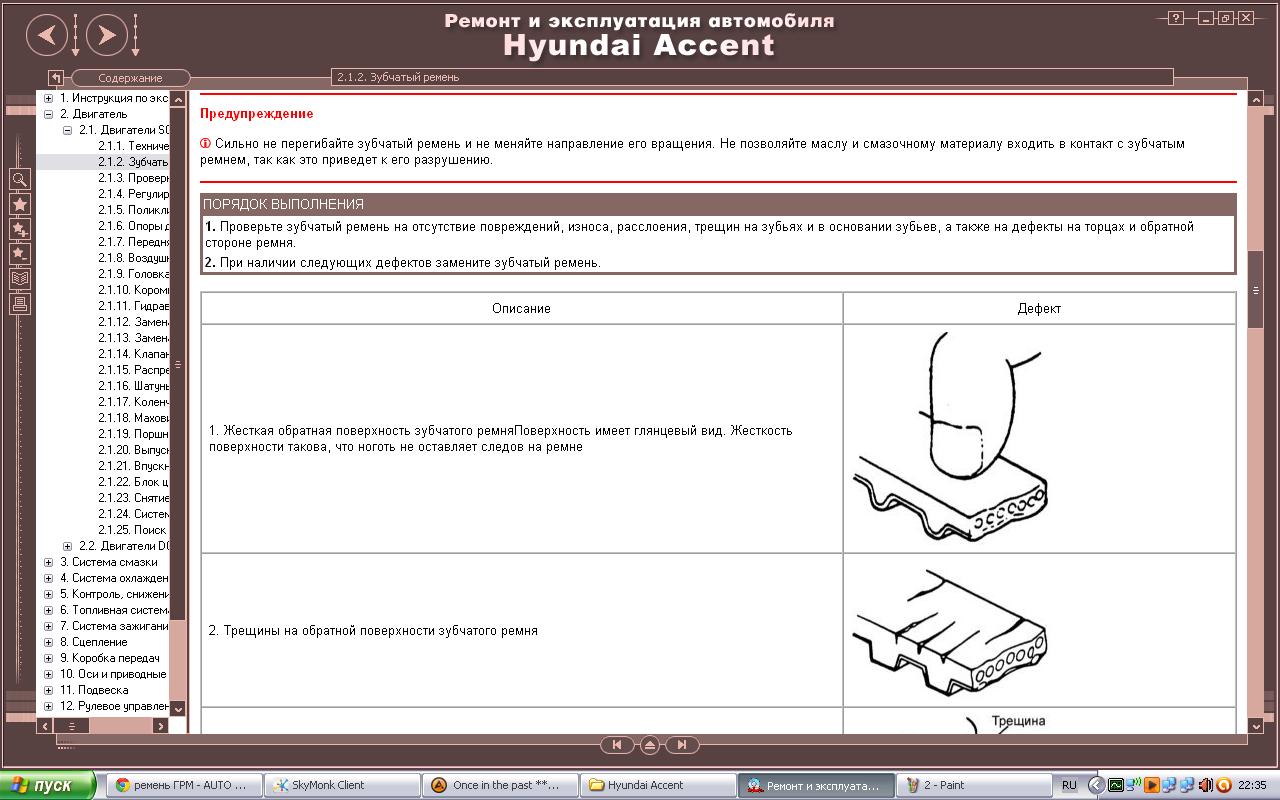The image size is (1280, 800).
Task: Click 'Описание' table column header
Action: (x=521, y=309)
